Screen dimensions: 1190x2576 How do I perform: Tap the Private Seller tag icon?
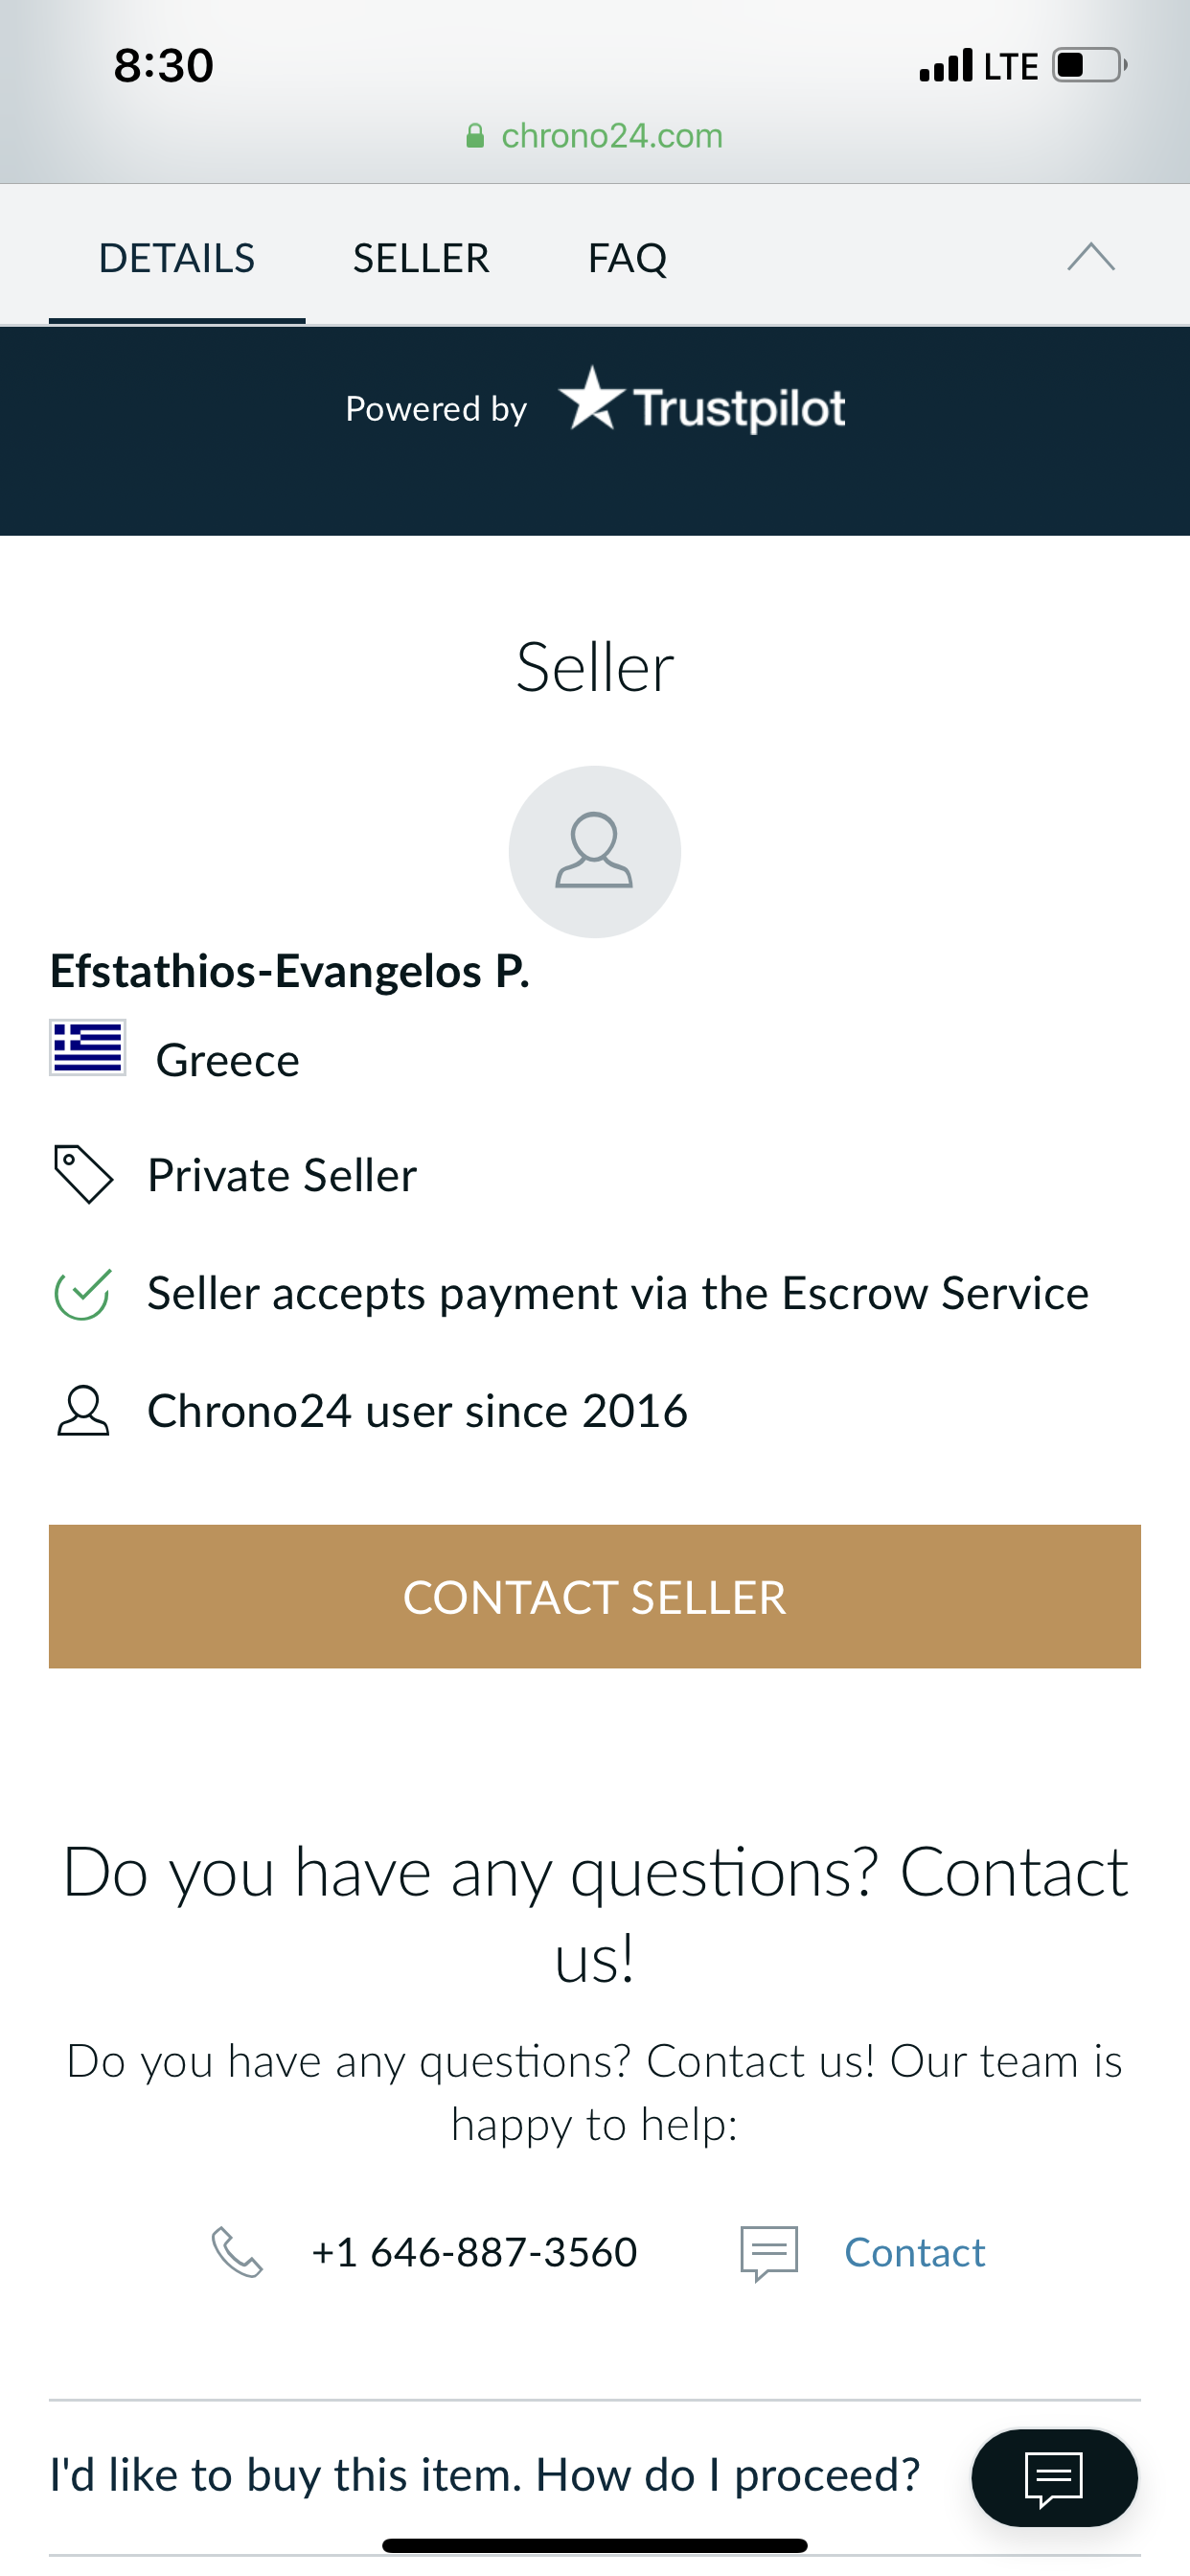coord(83,1174)
